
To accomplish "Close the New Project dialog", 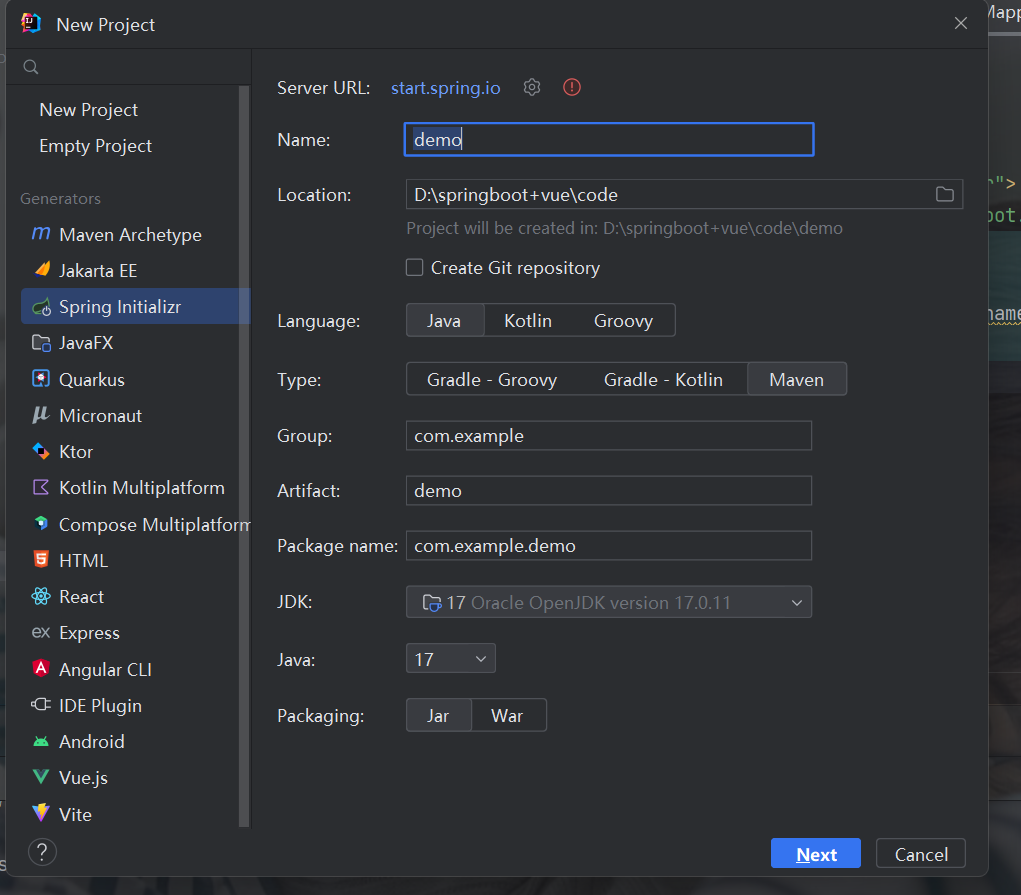I will (960, 23).
